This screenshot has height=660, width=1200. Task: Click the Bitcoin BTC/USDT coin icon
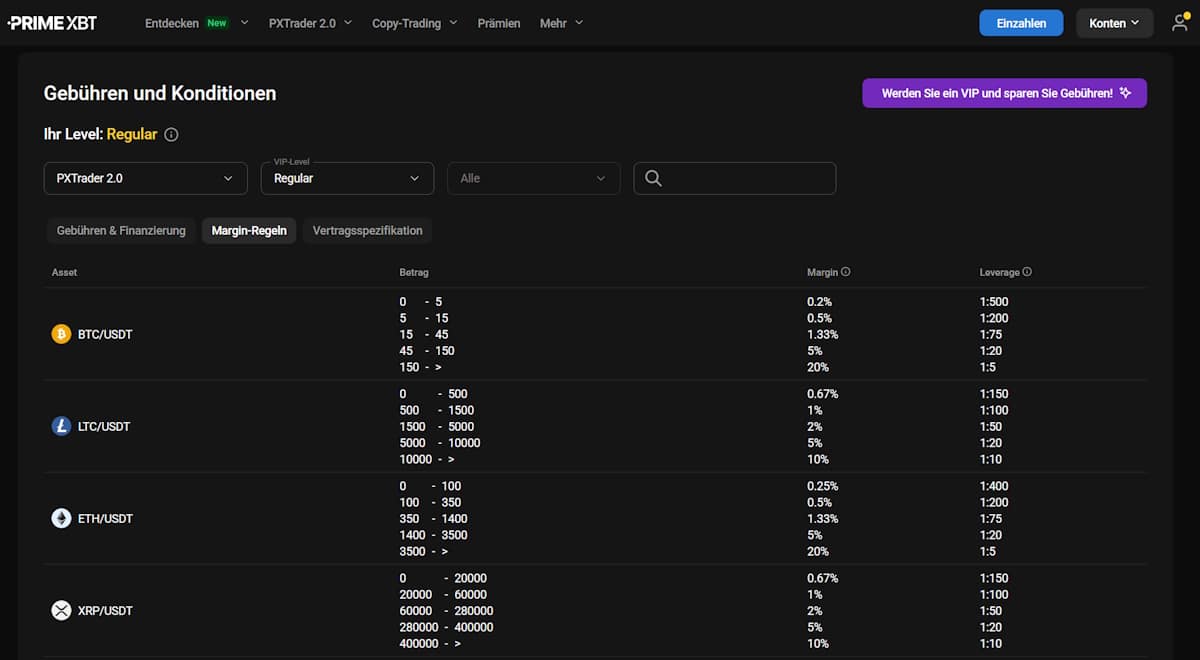point(61,334)
